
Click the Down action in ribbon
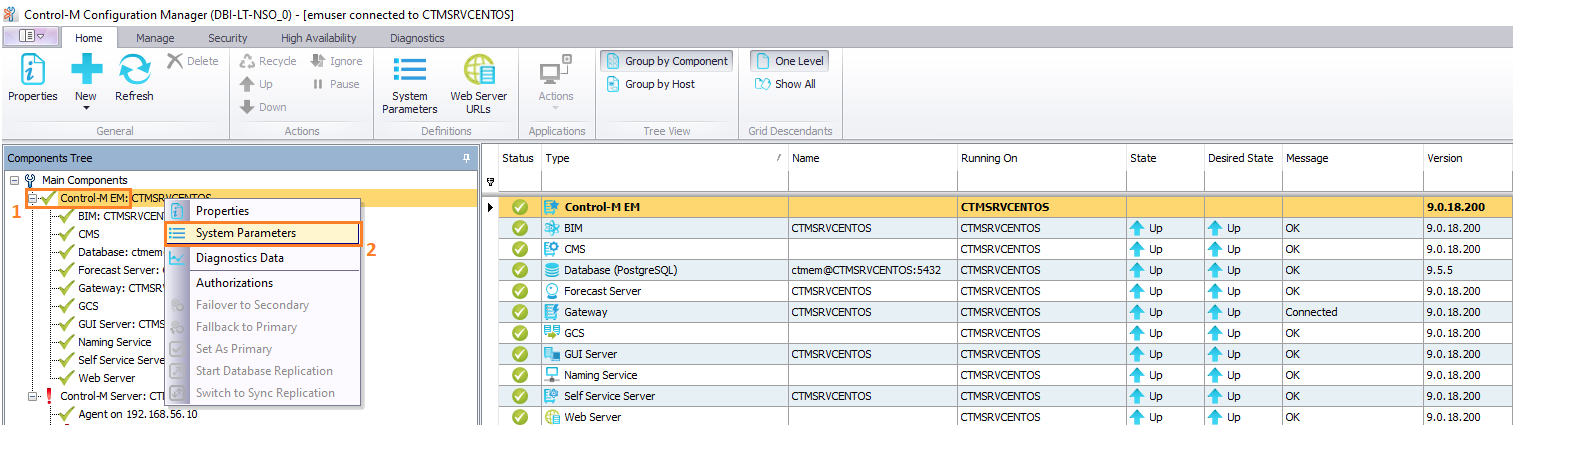point(263,107)
